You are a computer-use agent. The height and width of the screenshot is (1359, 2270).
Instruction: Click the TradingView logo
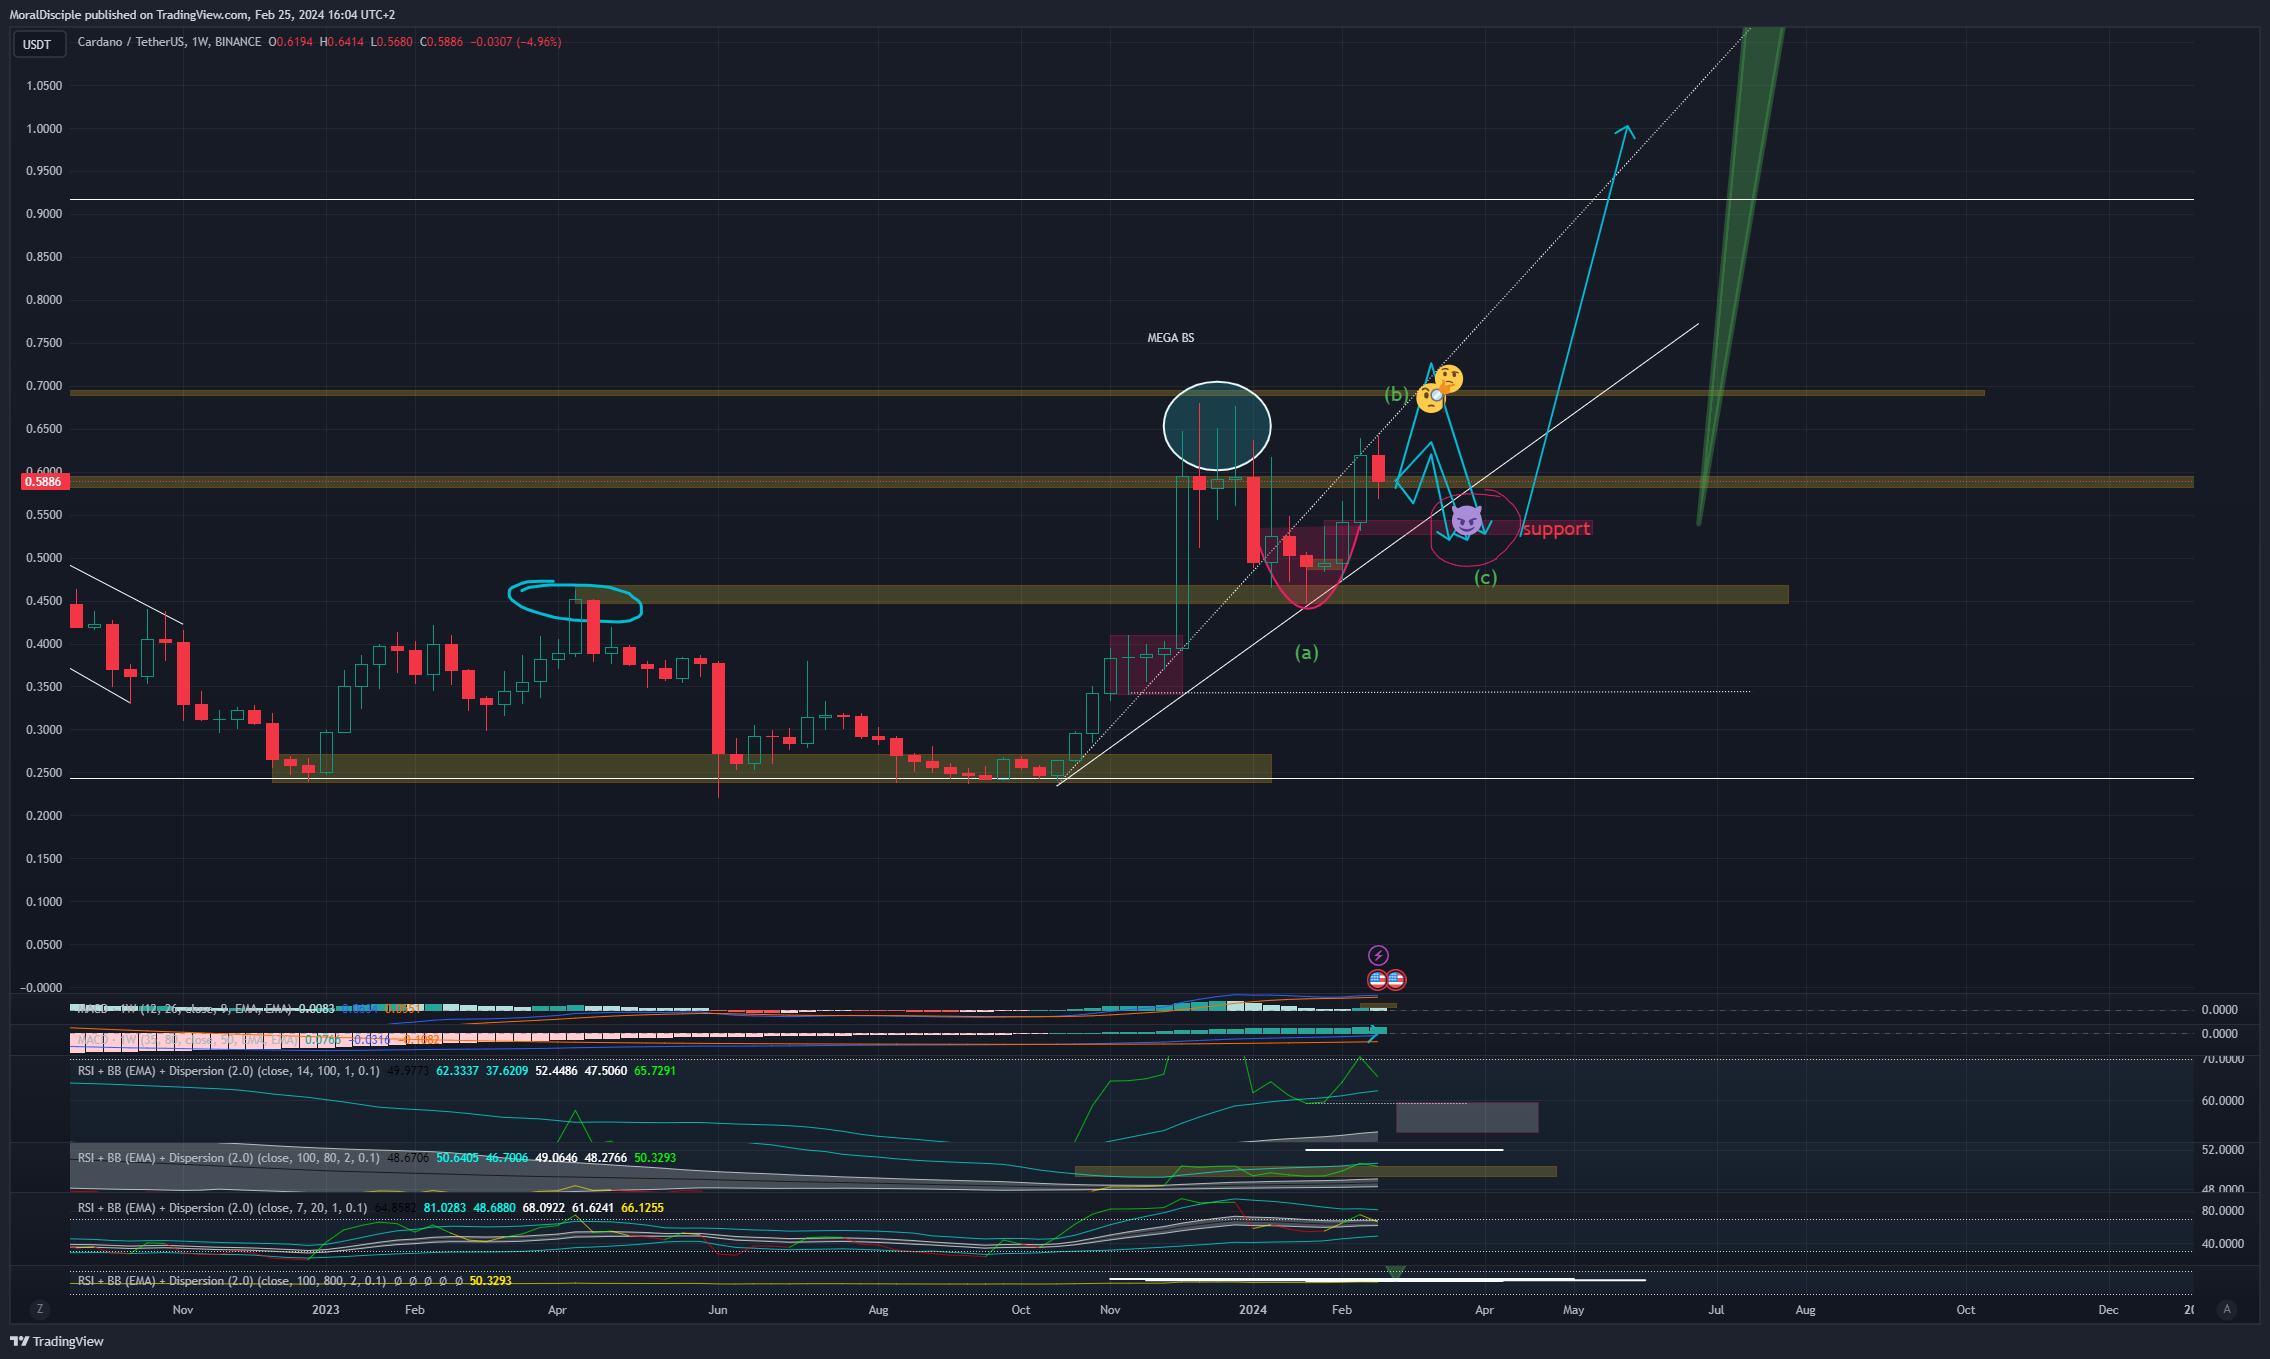pyautogui.click(x=57, y=1341)
